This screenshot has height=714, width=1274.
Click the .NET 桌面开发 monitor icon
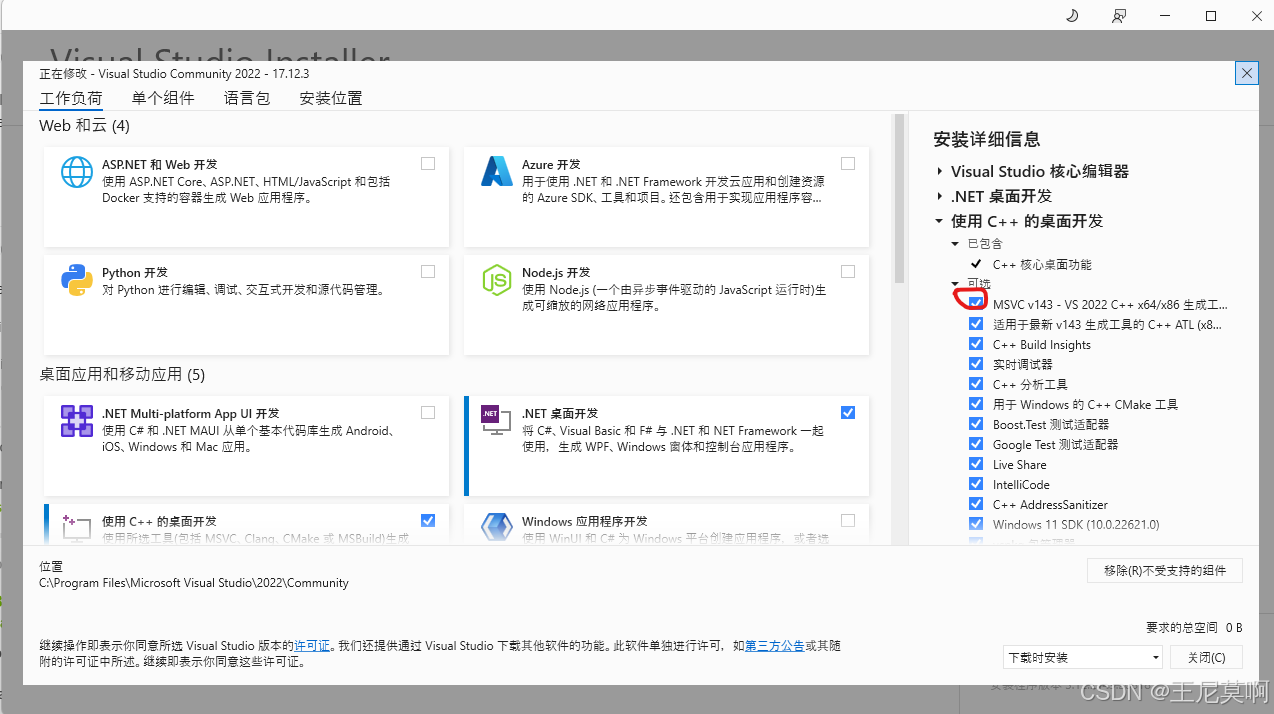tap(497, 421)
